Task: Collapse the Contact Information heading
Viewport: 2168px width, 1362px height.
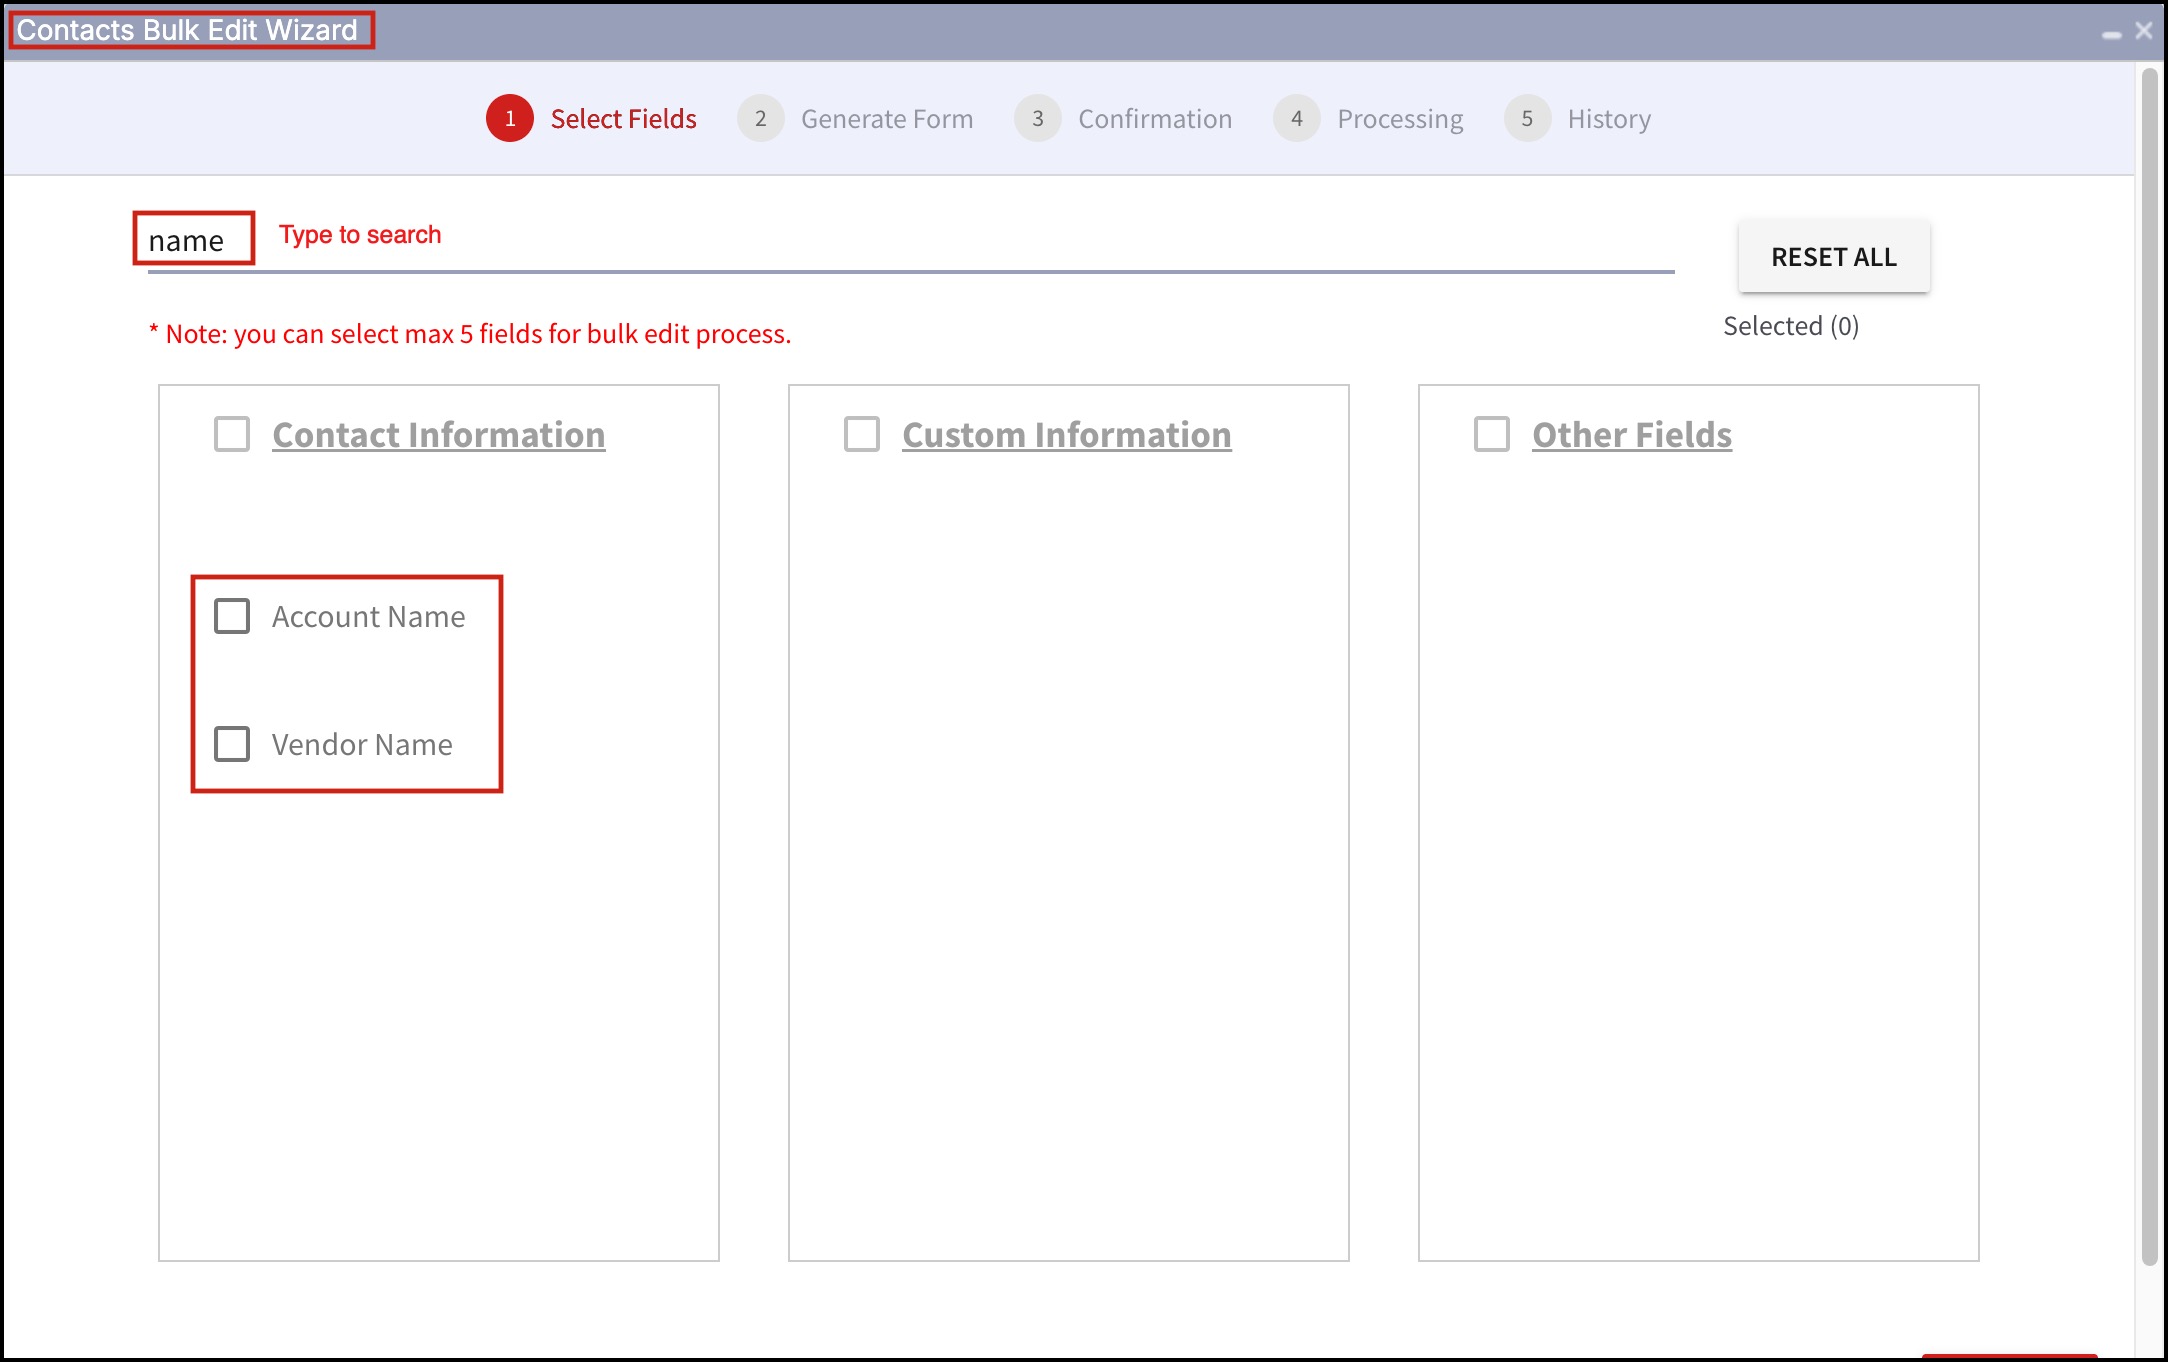Action: [x=438, y=435]
